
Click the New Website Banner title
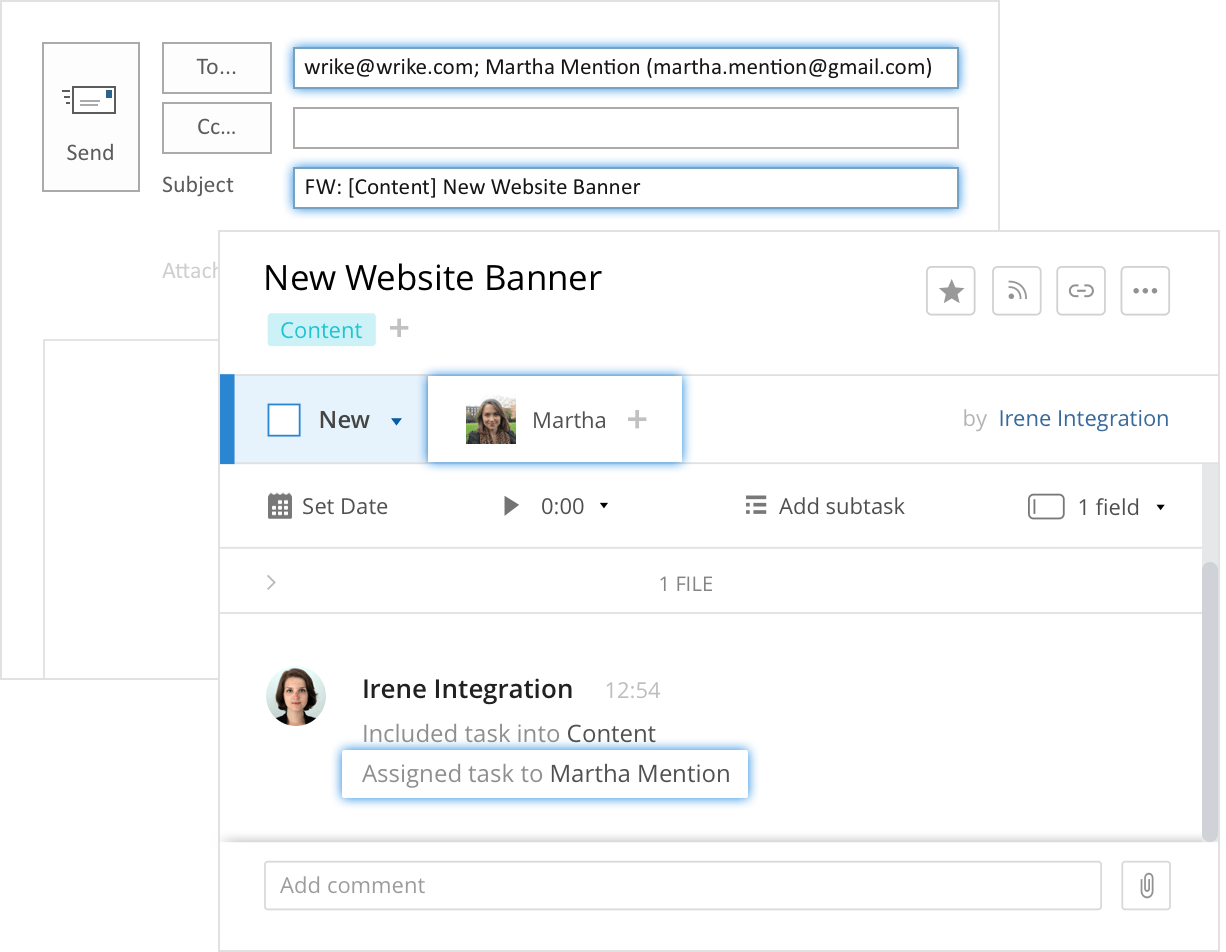[x=432, y=278]
